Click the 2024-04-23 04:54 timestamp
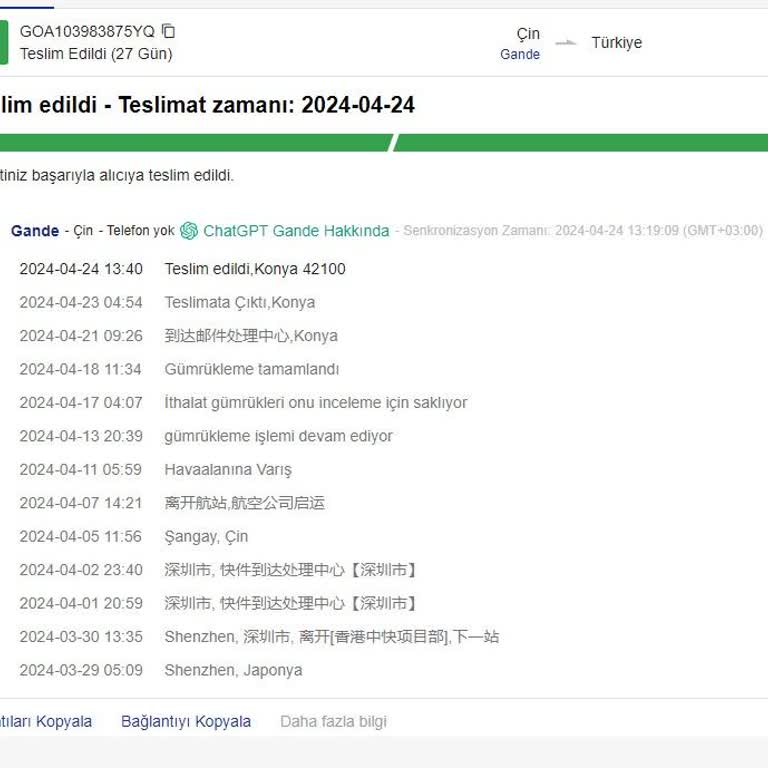This screenshot has height=768, width=768. pos(81,303)
